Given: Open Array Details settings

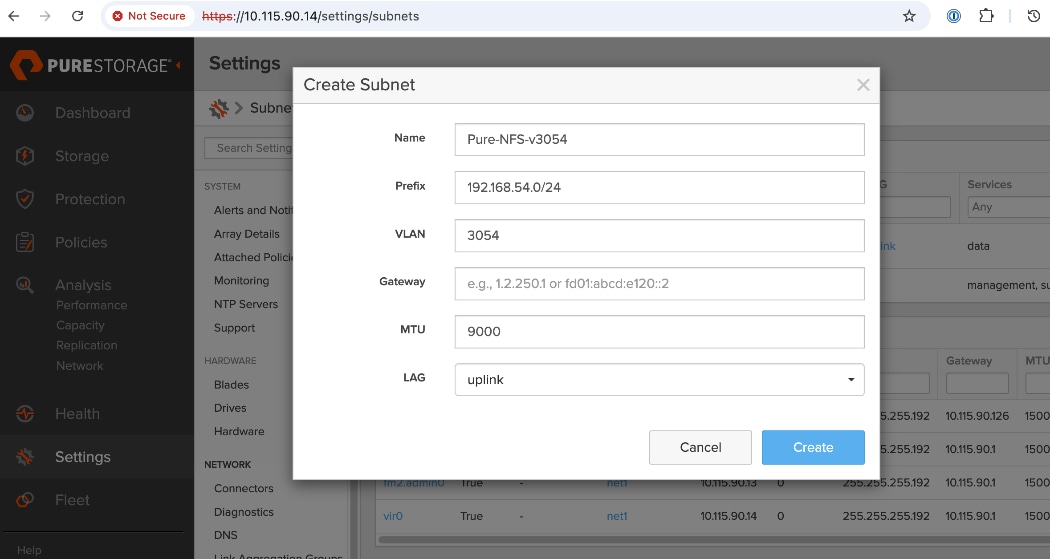Looking at the screenshot, I should click(x=246, y=234).
